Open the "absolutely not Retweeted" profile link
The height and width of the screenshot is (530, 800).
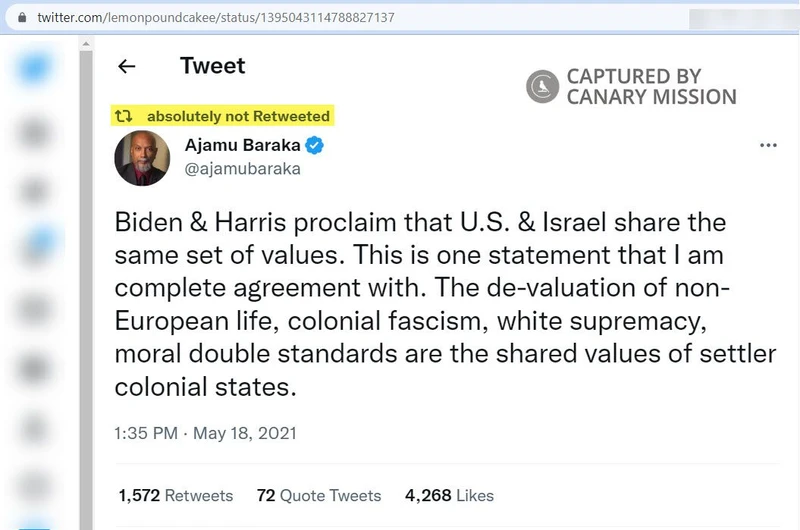coord(238,116)
